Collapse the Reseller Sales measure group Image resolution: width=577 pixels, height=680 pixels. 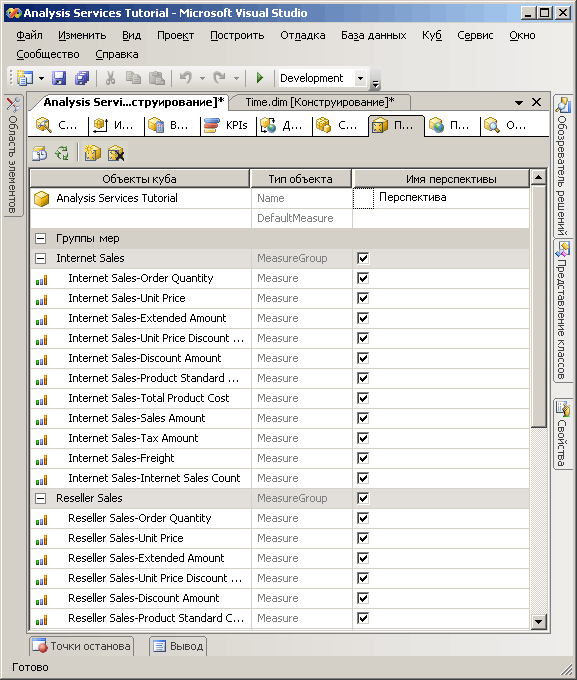[x=40, y=498]
